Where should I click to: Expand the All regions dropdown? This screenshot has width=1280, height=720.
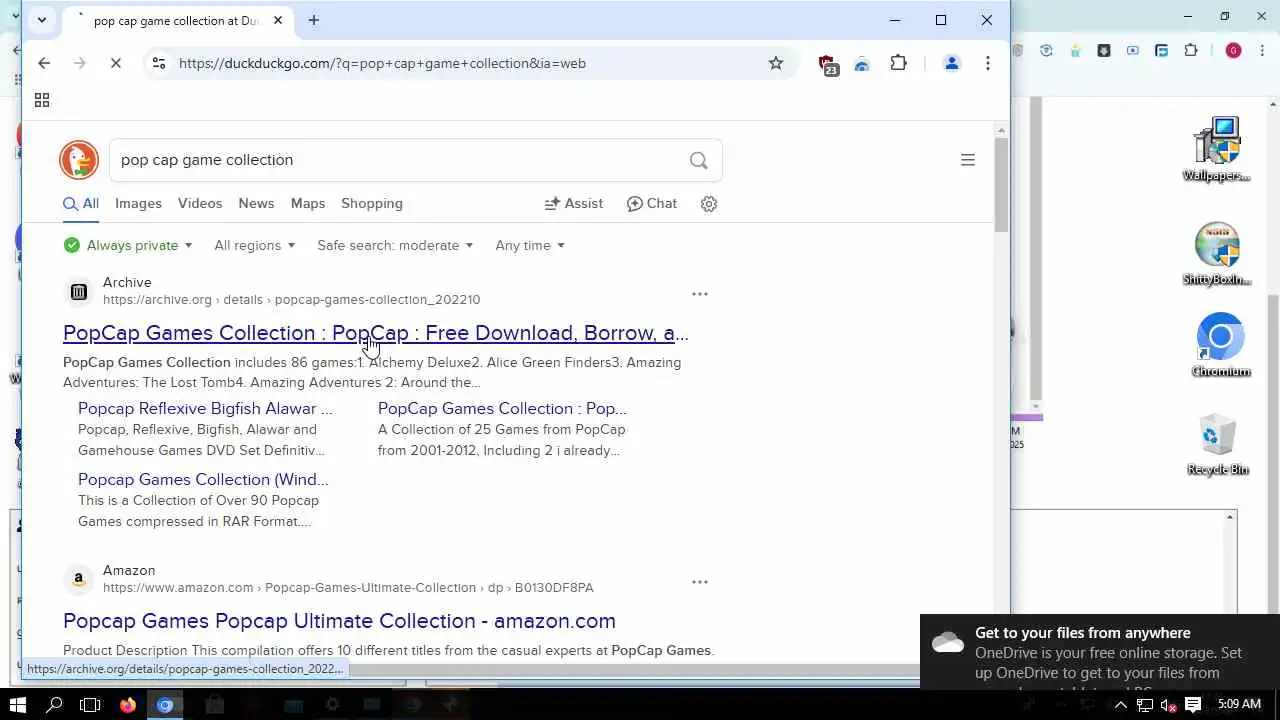point(255,245)
